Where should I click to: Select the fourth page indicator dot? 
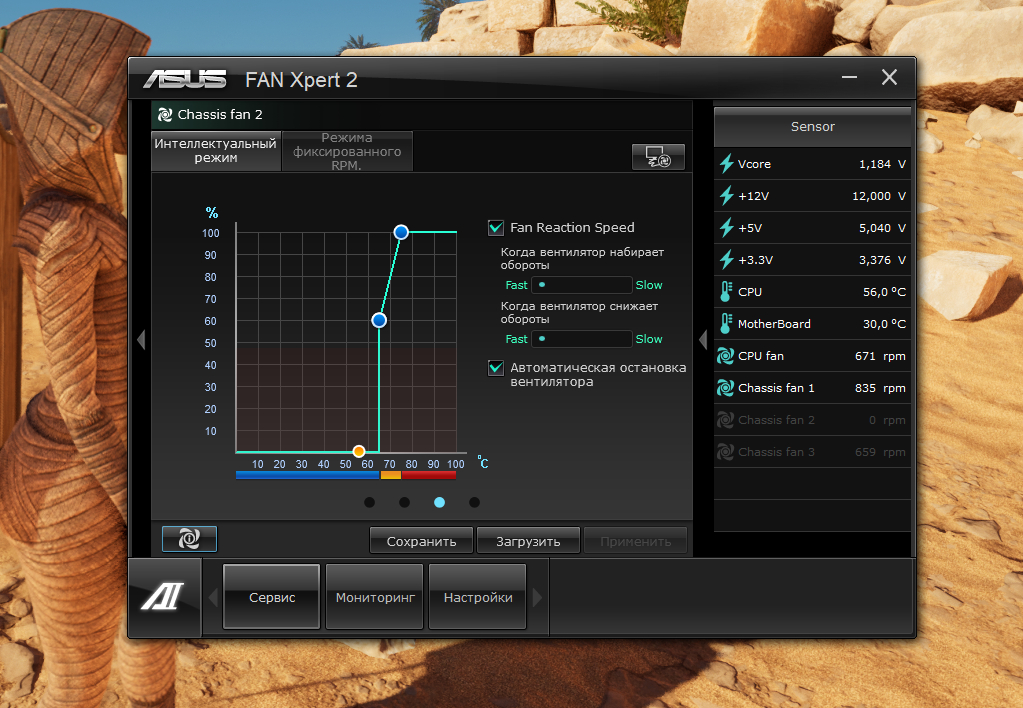pyautogui.click(x=474, y=502)
